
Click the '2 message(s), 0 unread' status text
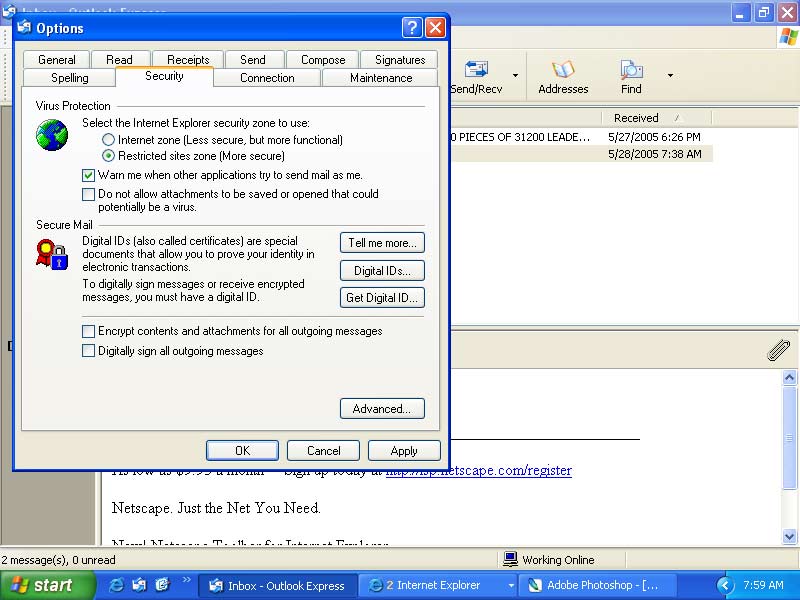click(58, 560)
